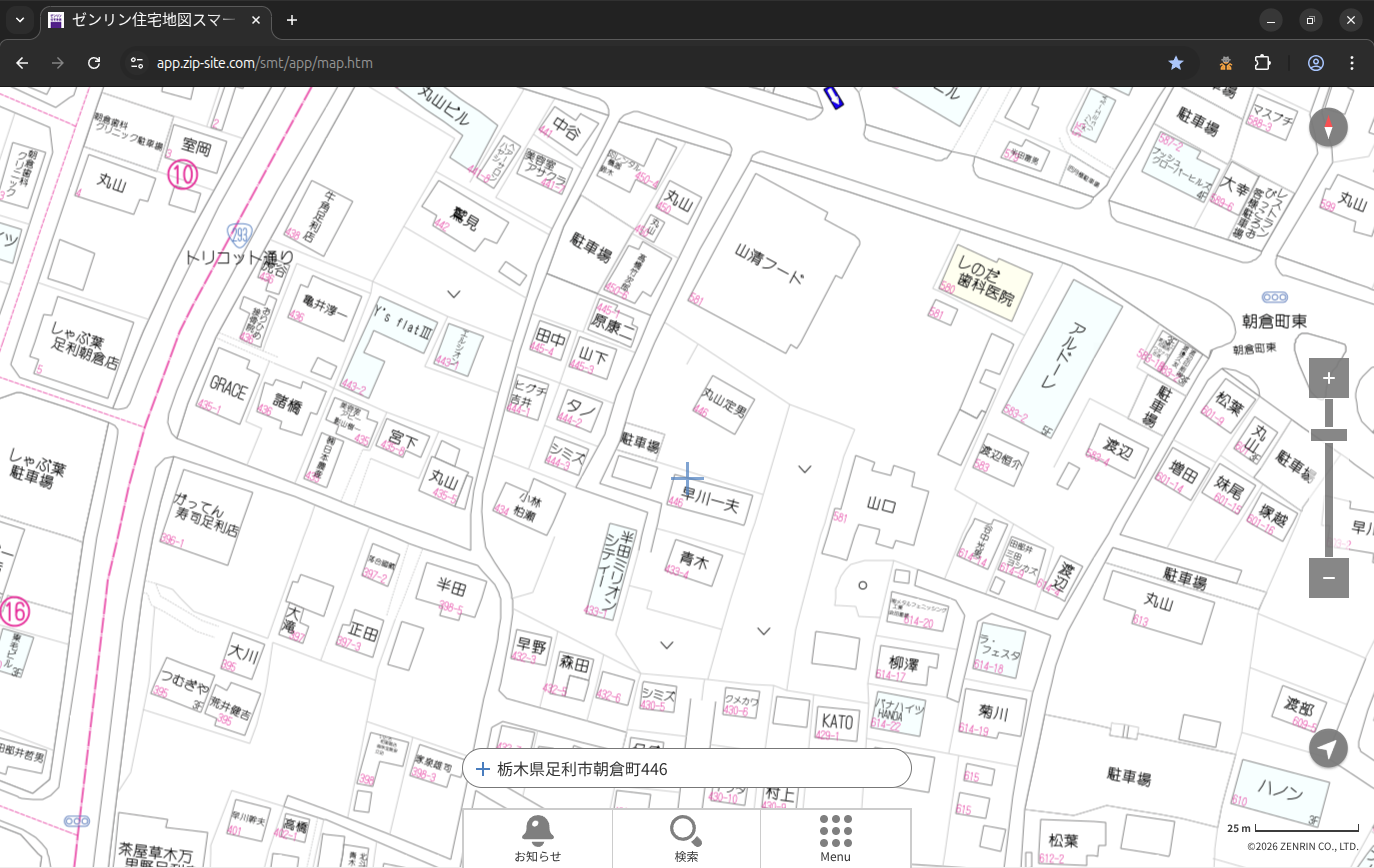The height and width of the screenshot is (868, 1374).
Task: Click the current location arrow button
Action: (1328, 748)
